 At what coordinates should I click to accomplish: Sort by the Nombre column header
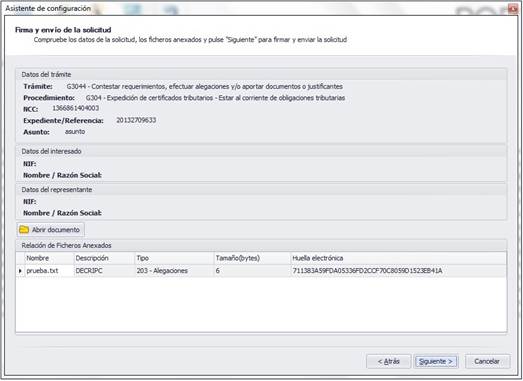point(49,258)
